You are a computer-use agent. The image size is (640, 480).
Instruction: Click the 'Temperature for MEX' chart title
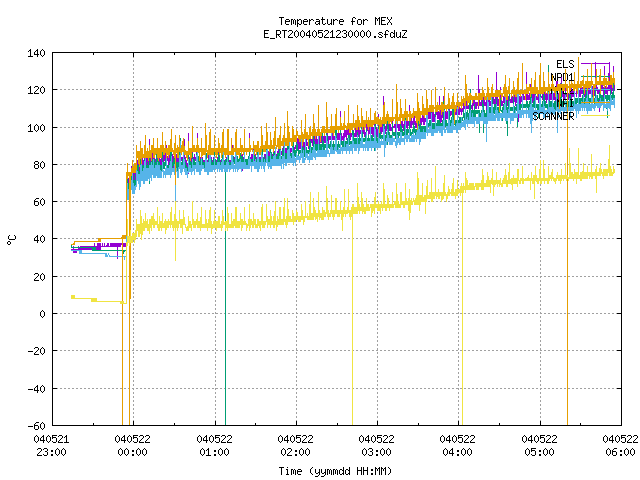(335, 21)
